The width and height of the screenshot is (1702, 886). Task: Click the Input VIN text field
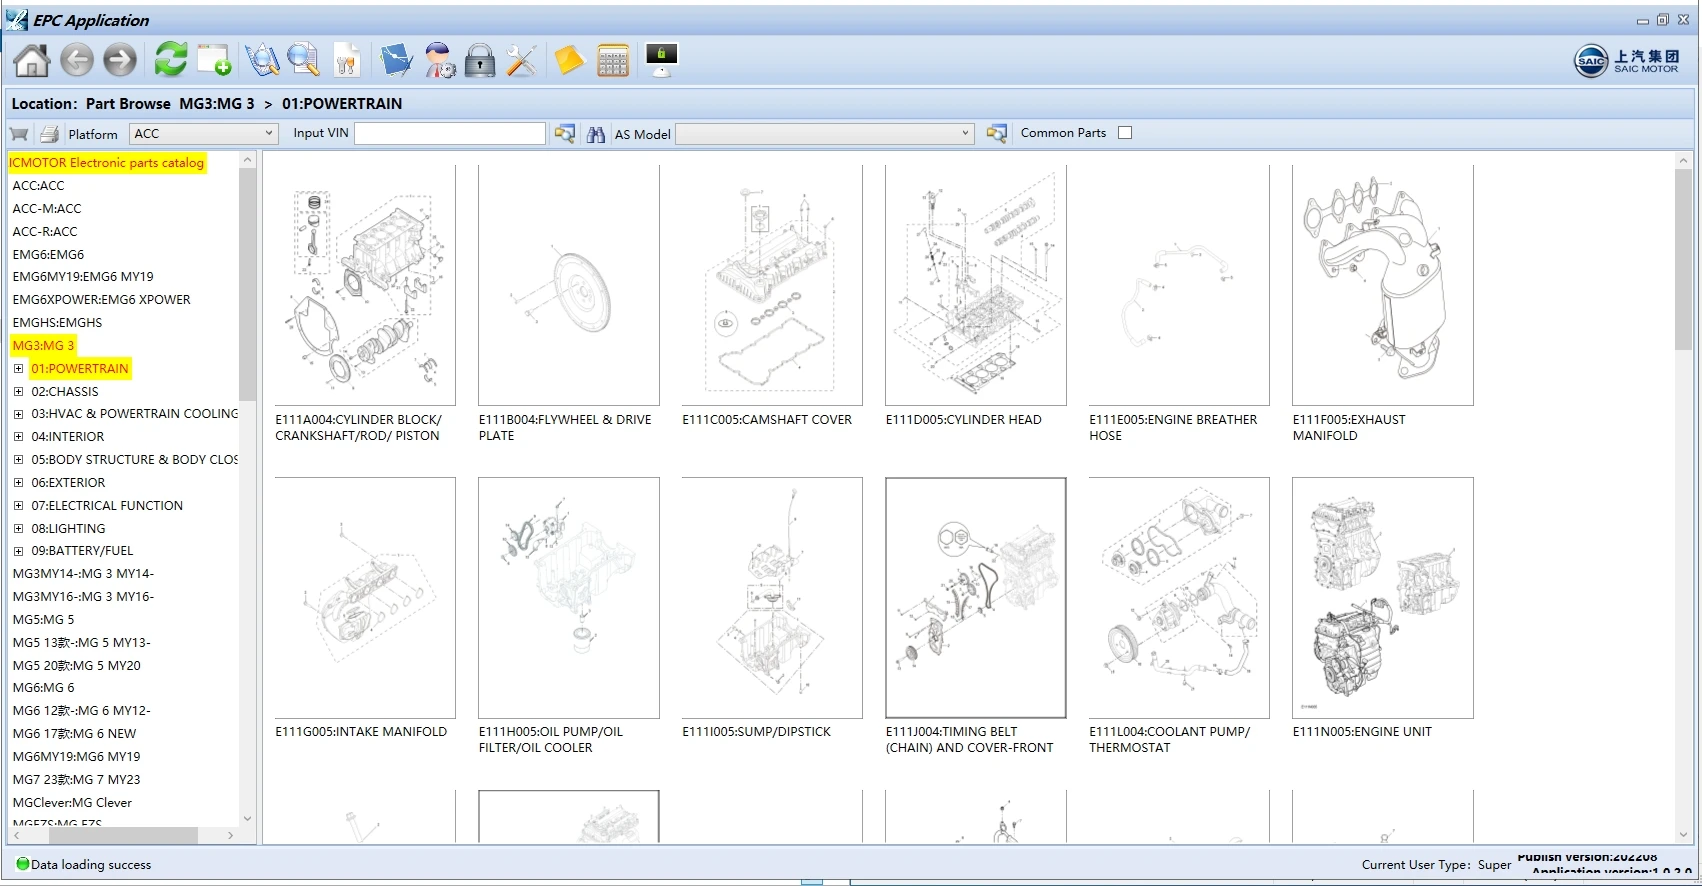click(449, 134)
